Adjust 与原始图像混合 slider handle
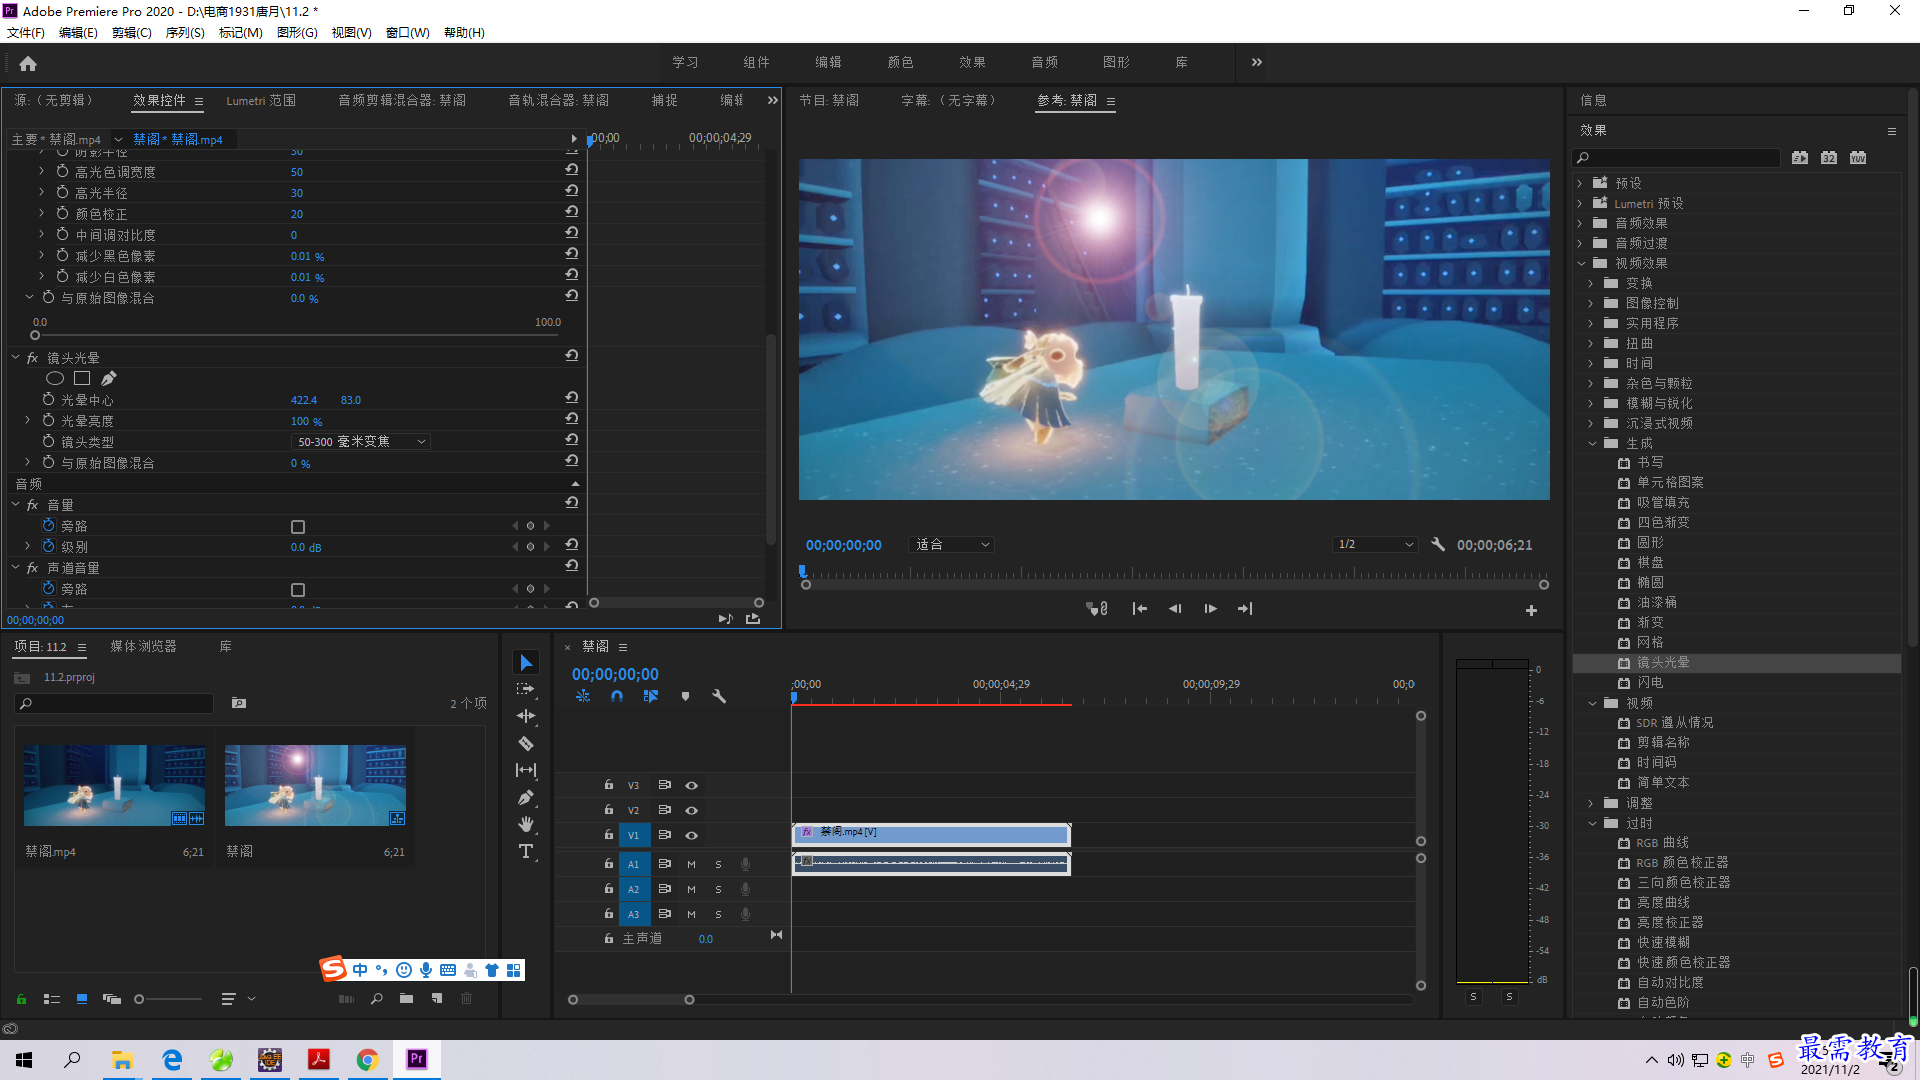 pos(35,336)
